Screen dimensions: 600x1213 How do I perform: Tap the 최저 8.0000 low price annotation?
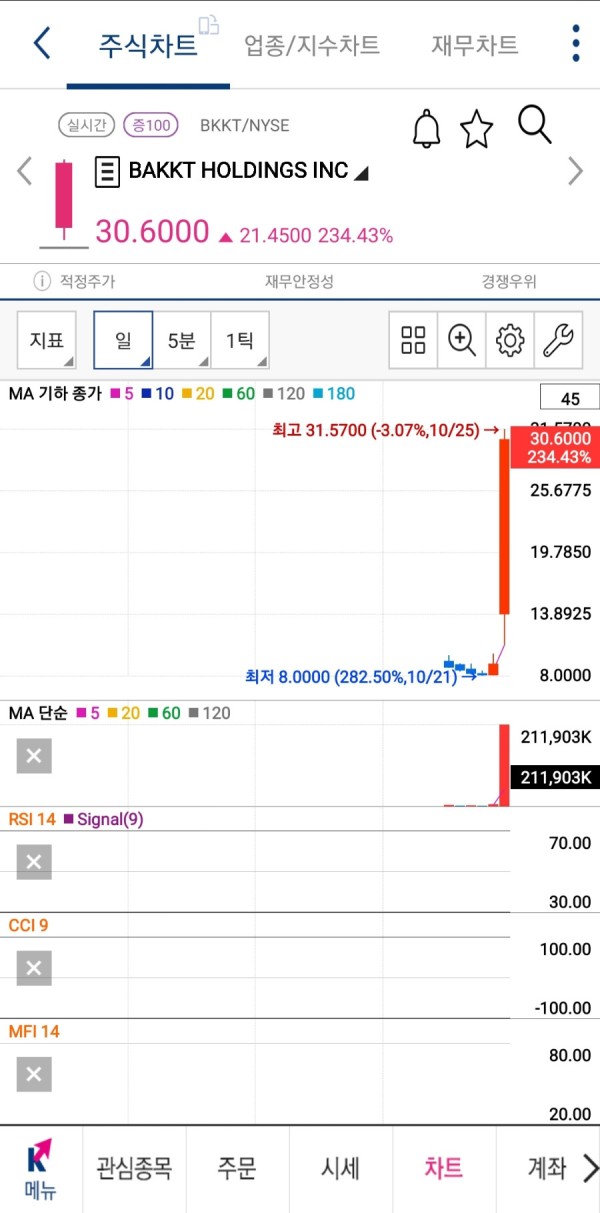[361, 676]
